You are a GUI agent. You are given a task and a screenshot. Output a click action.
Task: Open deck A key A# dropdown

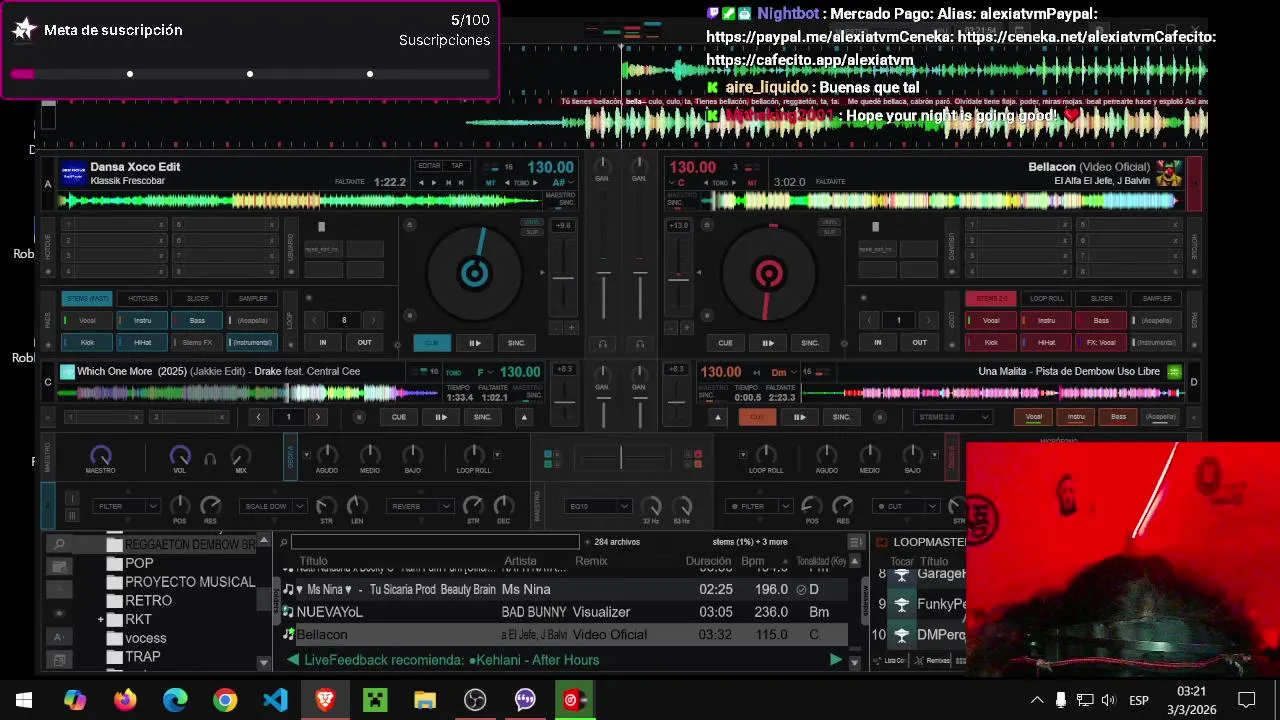coord(561,183)
